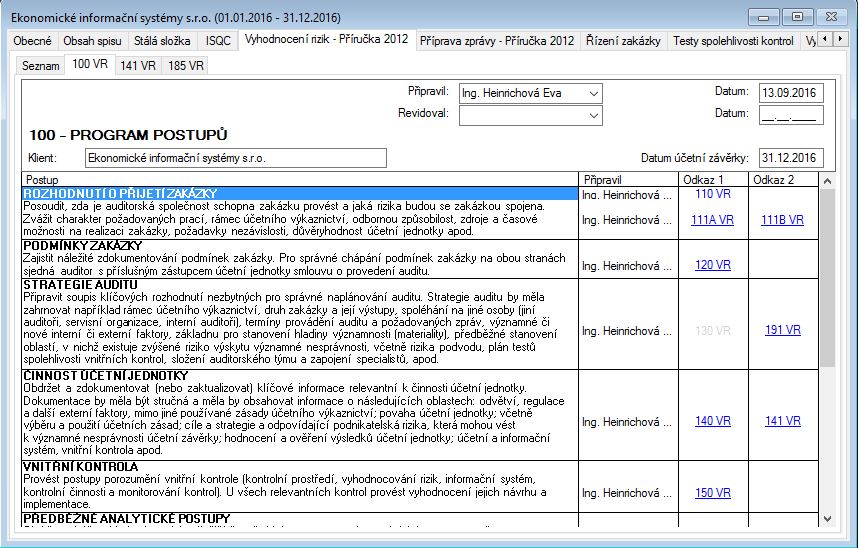Screen dimensions: 858x548
Task: Open Testy spolehlivosti kontrol tab
Action: point(733,41)
